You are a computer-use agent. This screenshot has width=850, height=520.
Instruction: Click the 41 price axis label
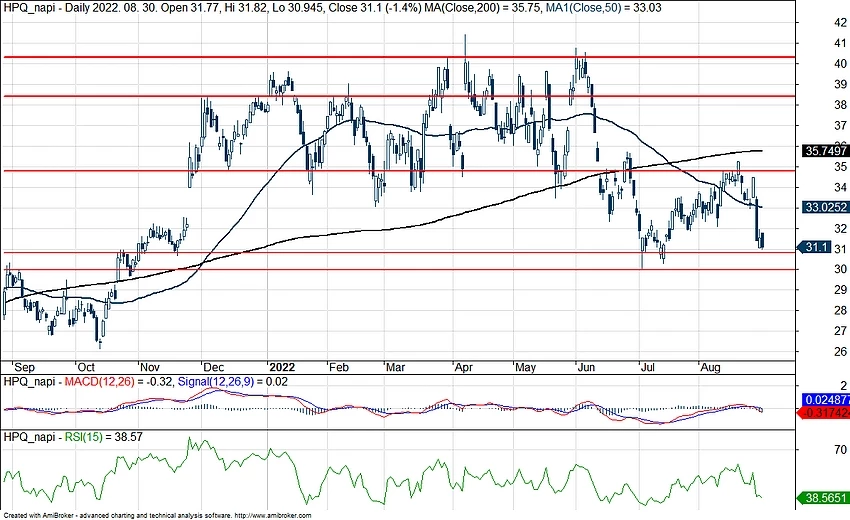pos(840,43)
